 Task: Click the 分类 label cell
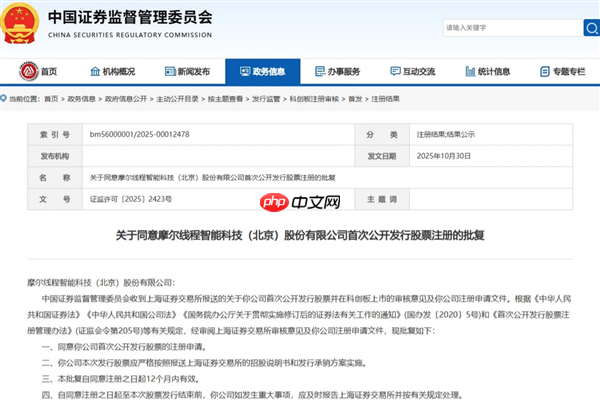[382, 134]
